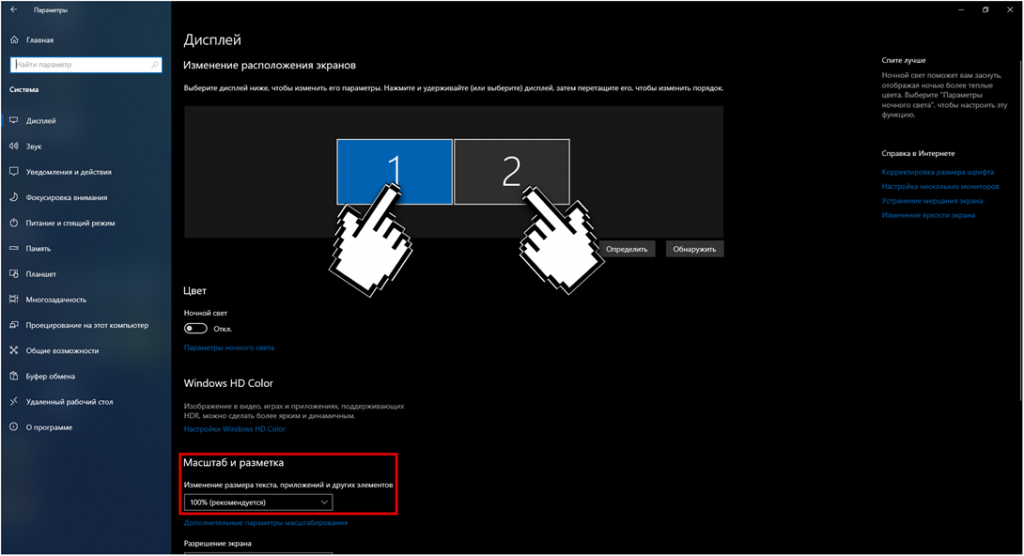Viewport: 1024px width, 556px height.
Task: Click the Sound speaker icon in sidebar
Action: point(14,146)
